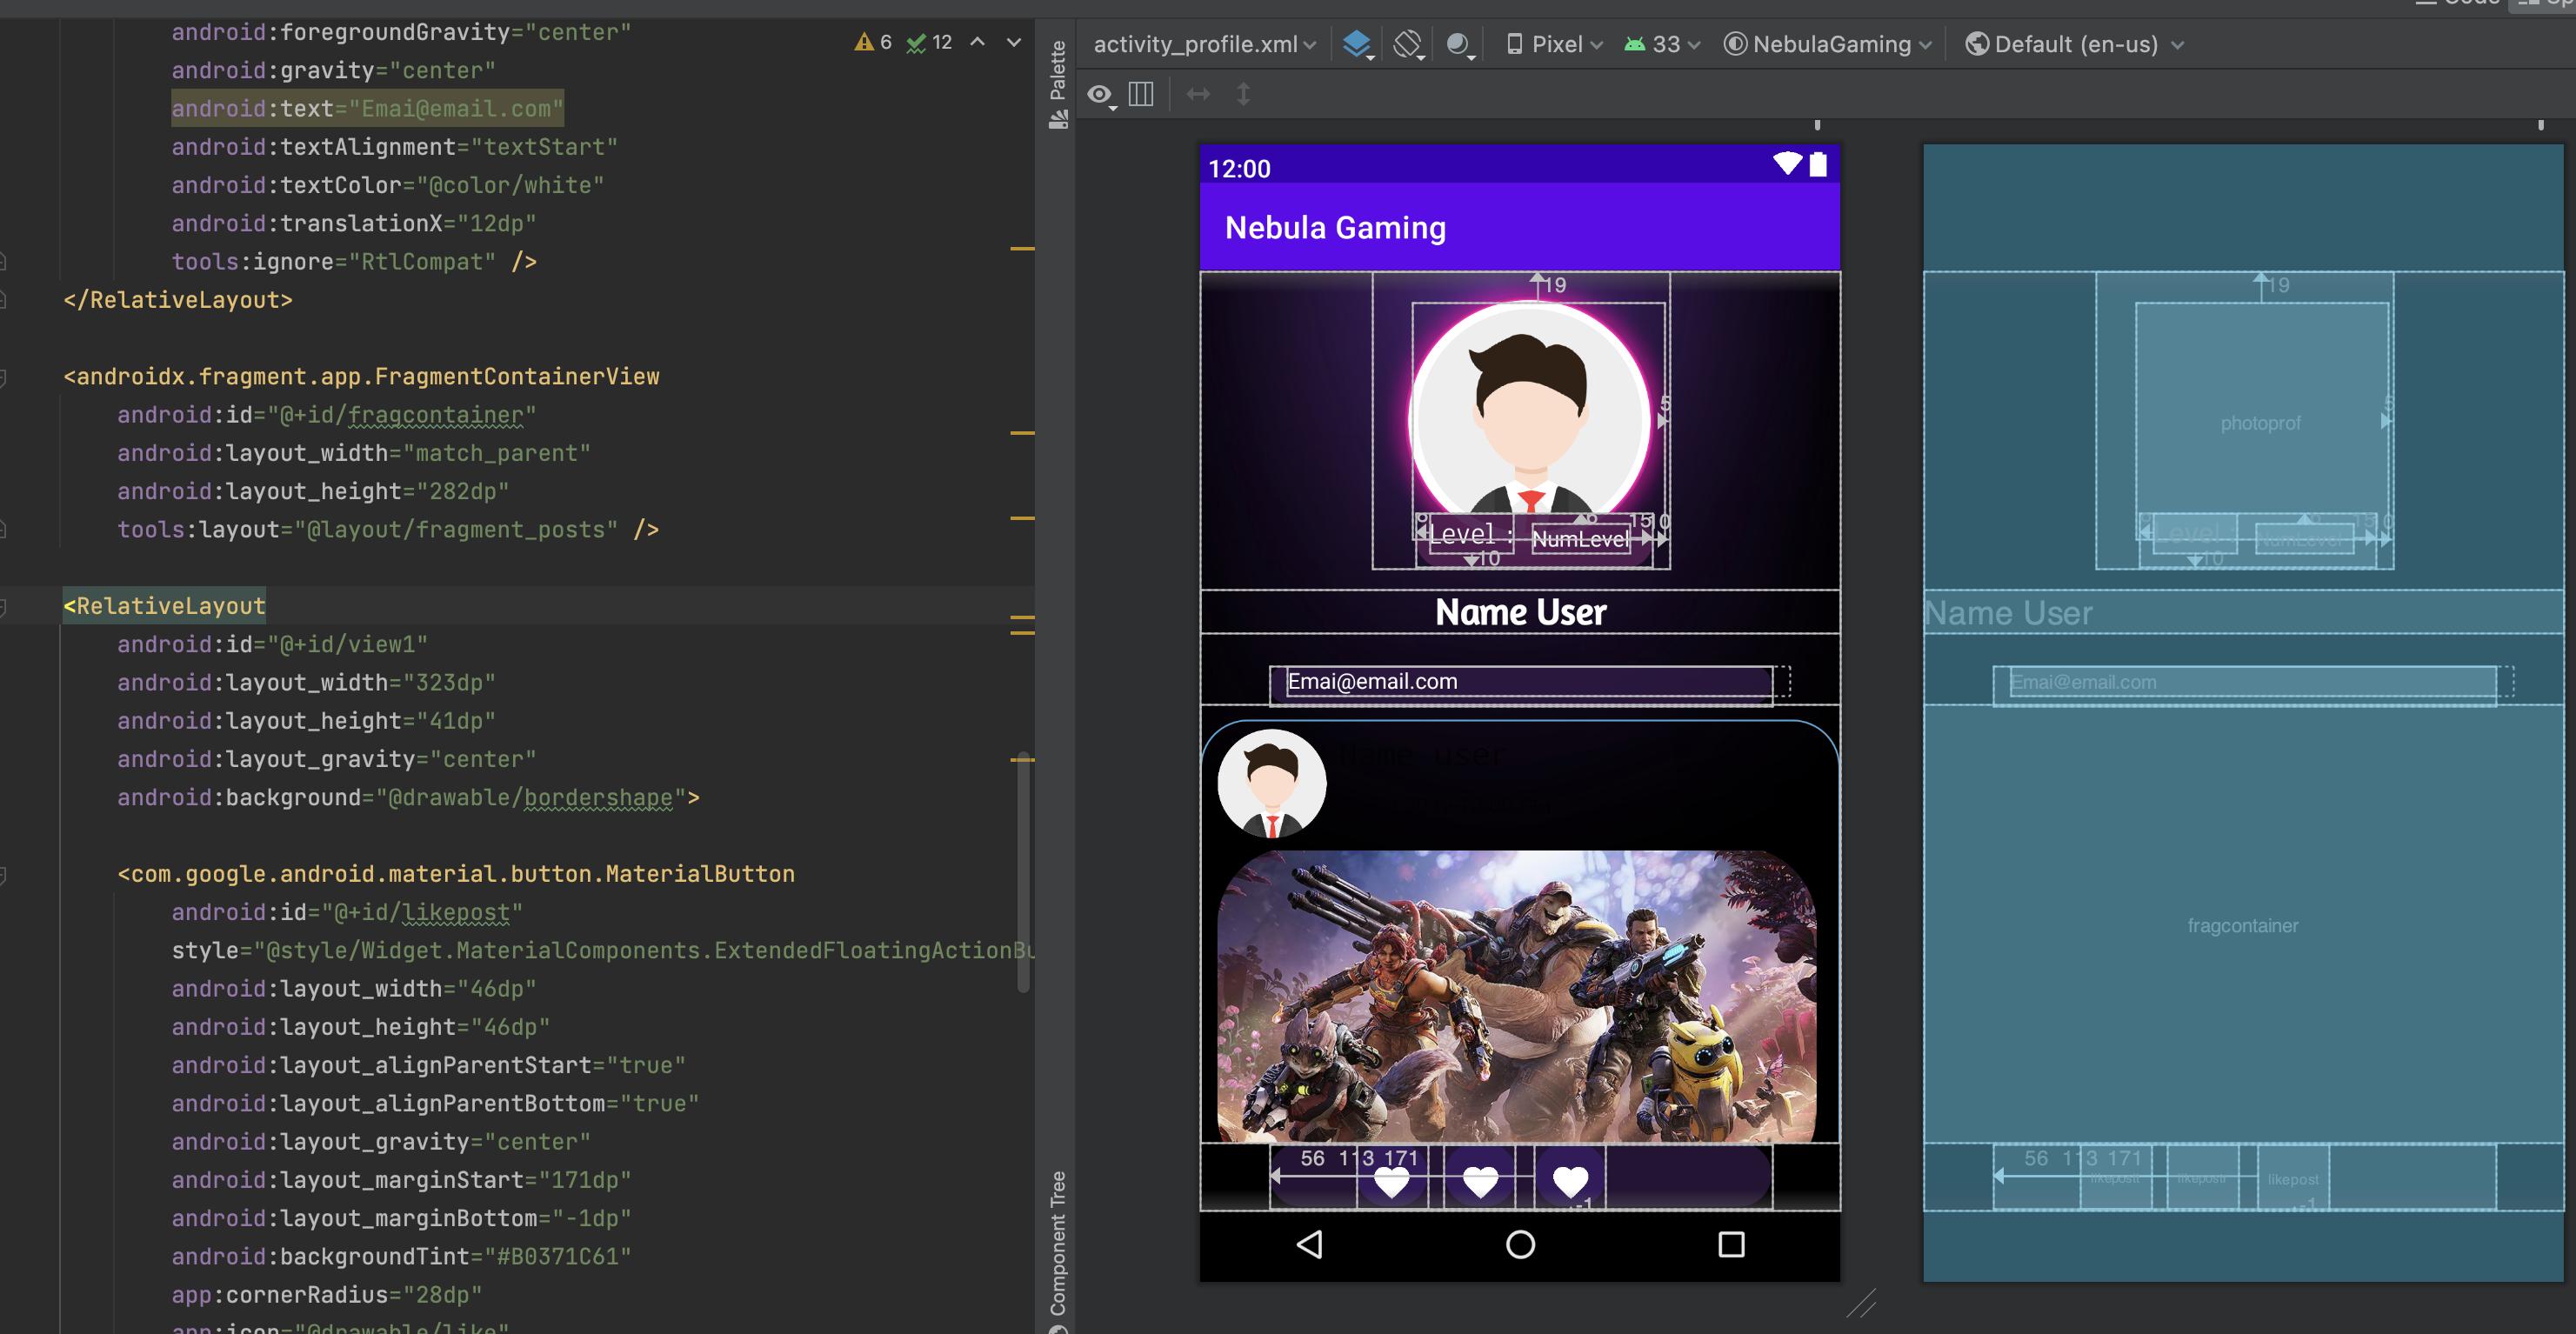Click the MaterialButton tag line in code
This screenshot has width=2576, height=1334.
point(456,874)
